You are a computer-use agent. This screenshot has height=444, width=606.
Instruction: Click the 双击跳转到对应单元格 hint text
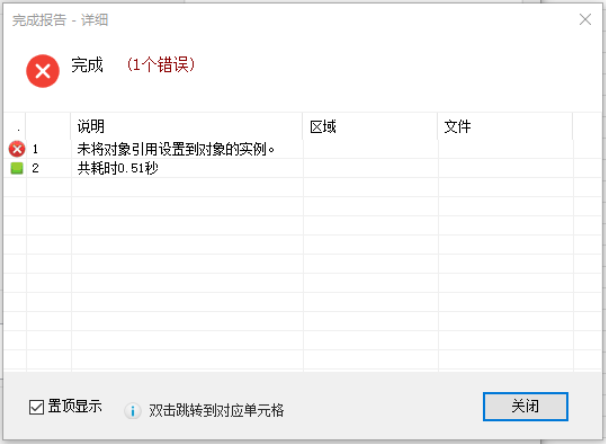coord(216,411)
